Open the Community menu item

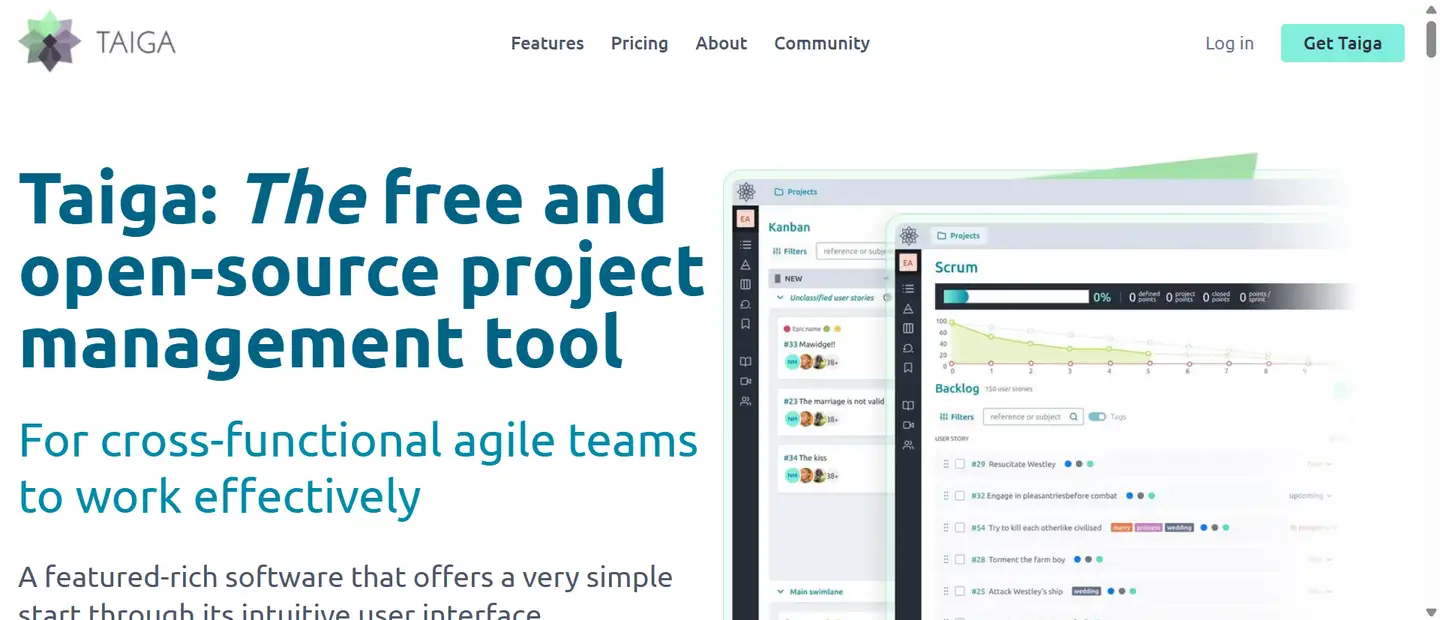pyautogui.click(x=822, y=43)
